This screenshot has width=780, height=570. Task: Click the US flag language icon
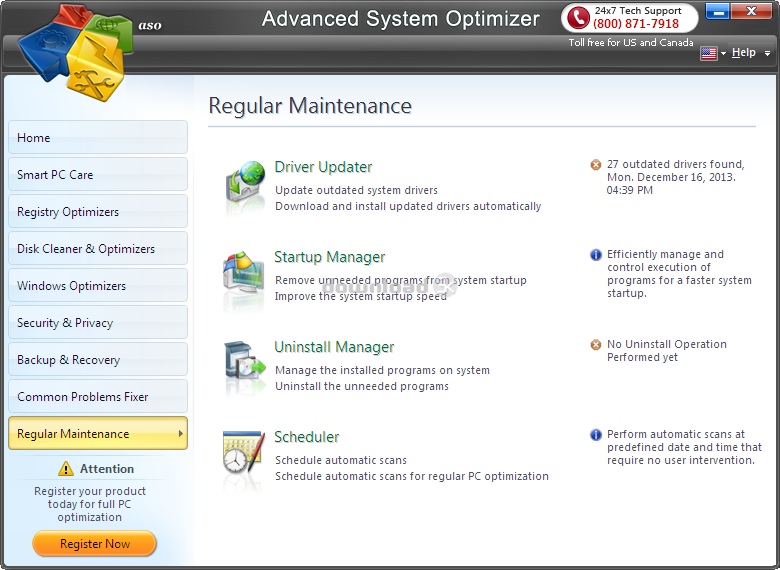(x=708, y=53)
